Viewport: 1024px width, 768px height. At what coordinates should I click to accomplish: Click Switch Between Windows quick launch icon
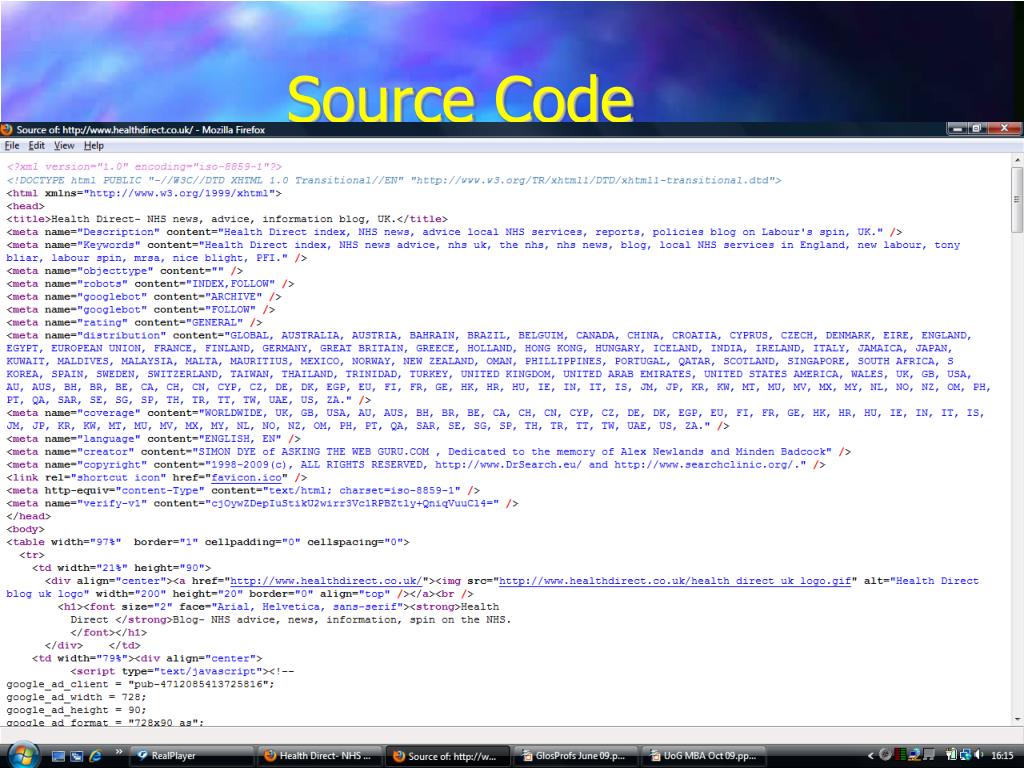(76, 756)
